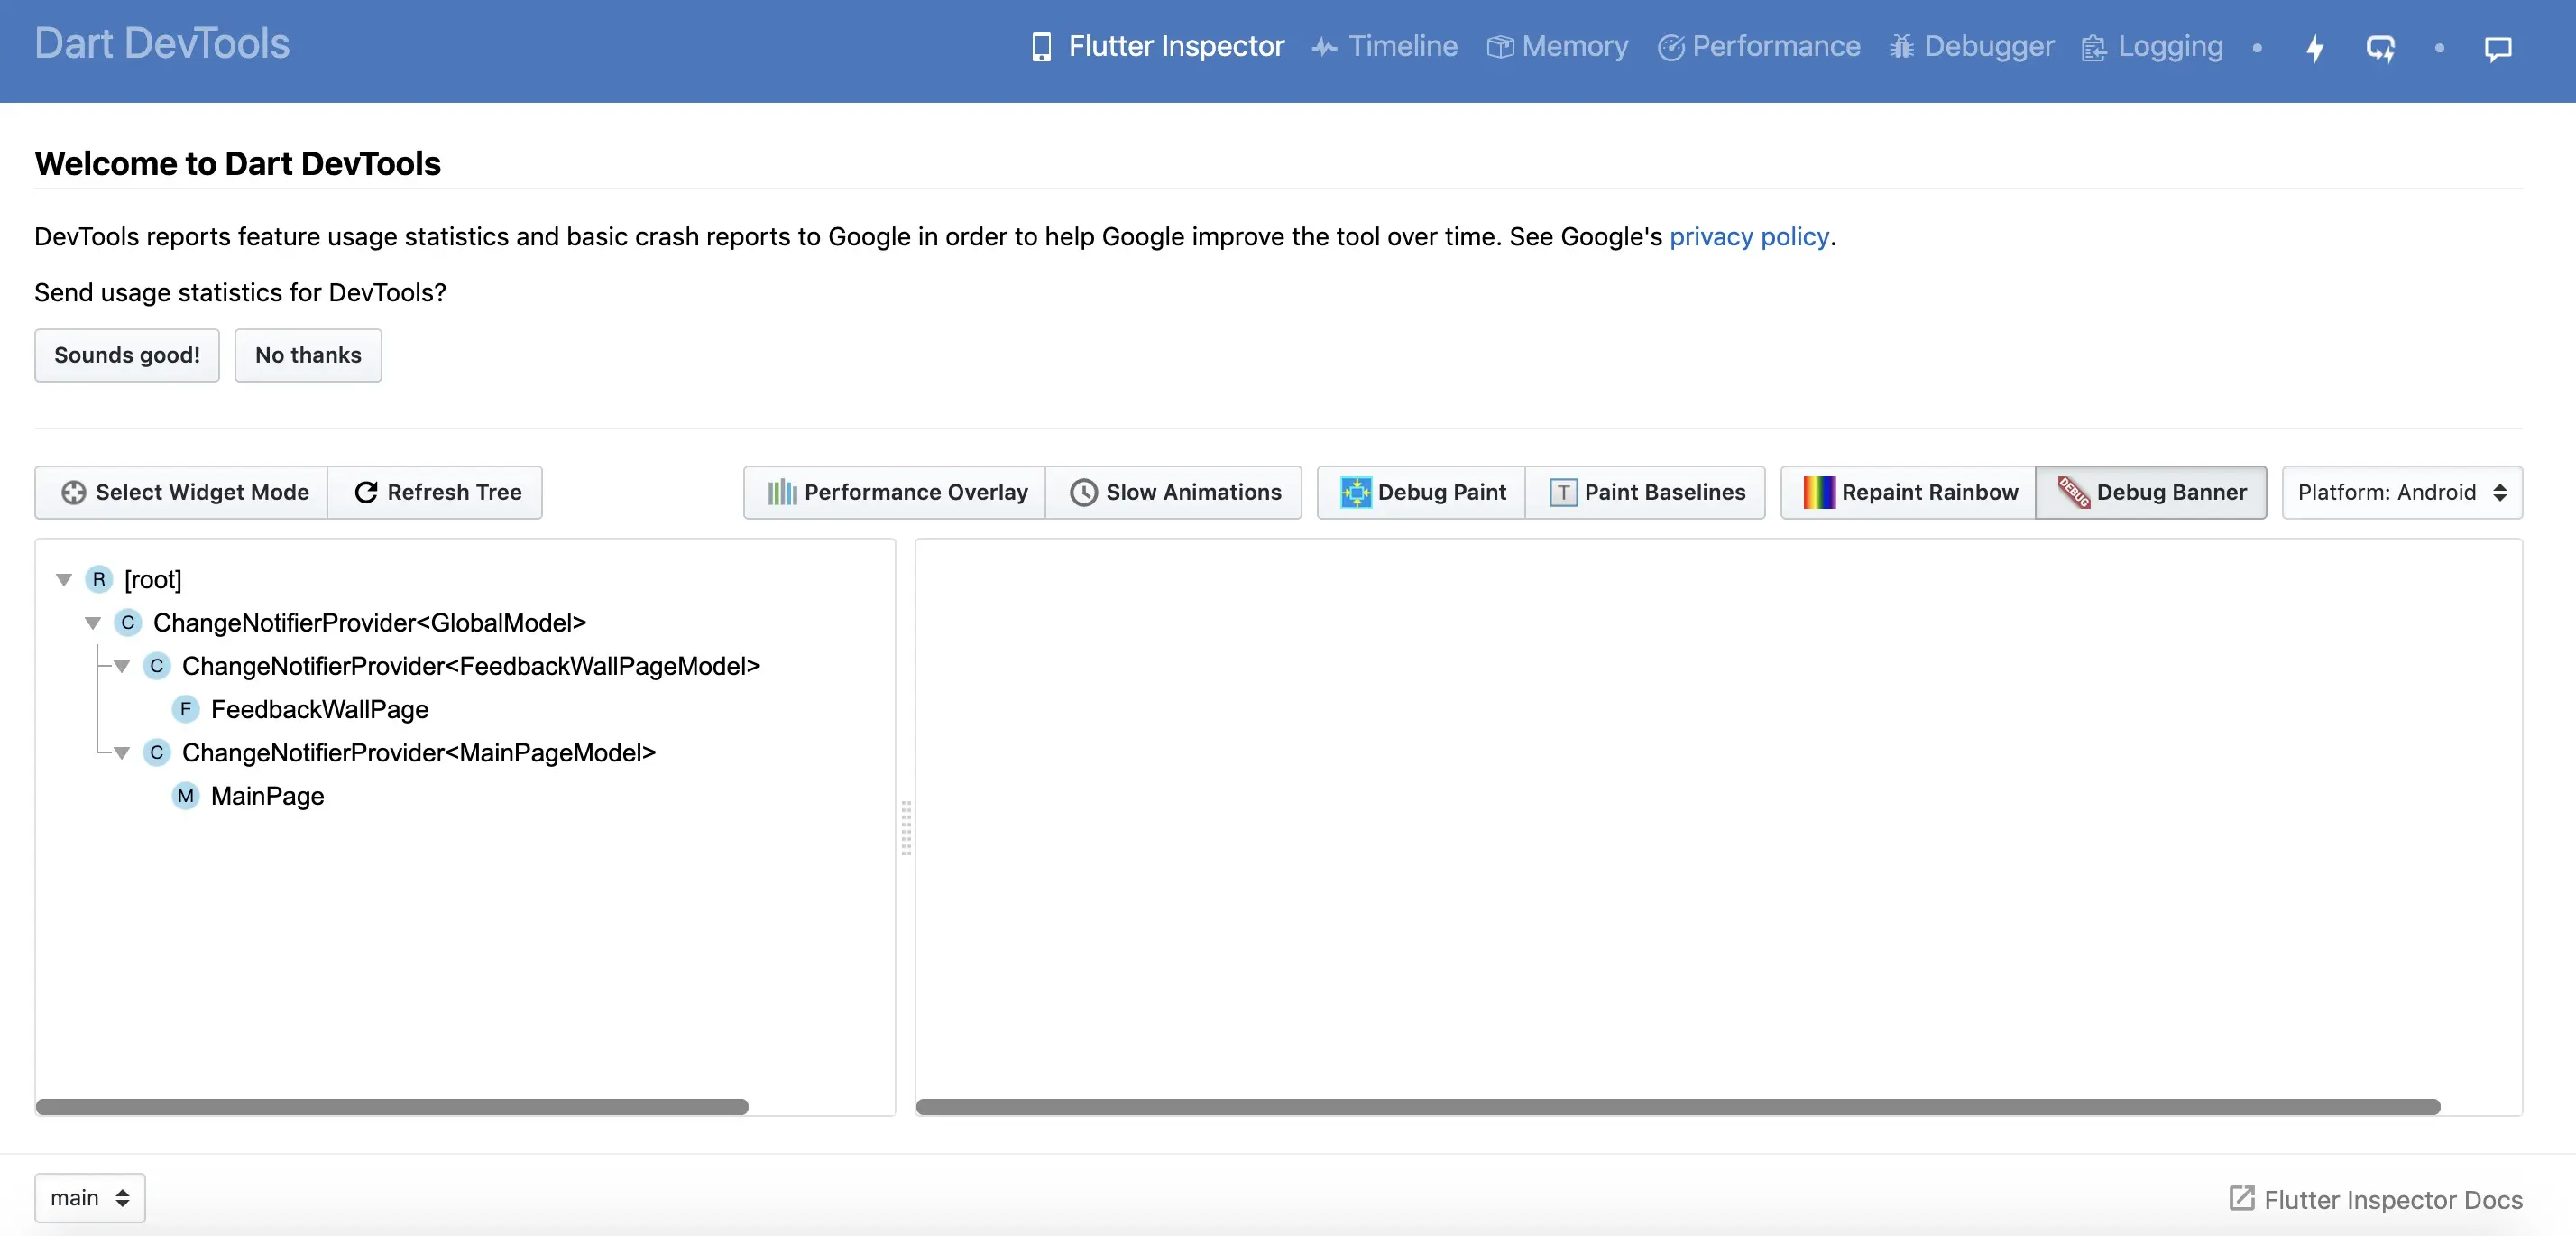This screenshot has width=2576, height=1236.
Task: Toggle Select Widget Mode
Action: [x=182, y=492]
